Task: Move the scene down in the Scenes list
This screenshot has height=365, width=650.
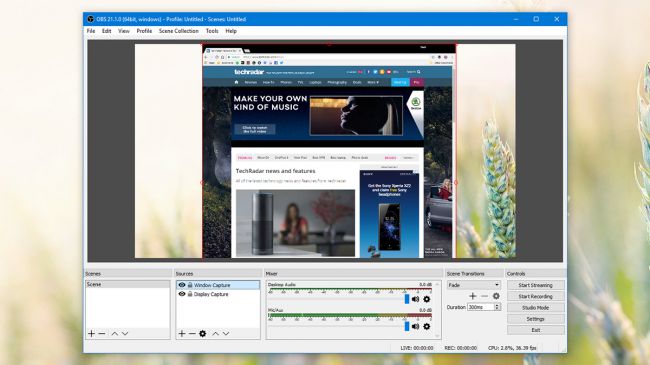Action: (x=125, y=333)
